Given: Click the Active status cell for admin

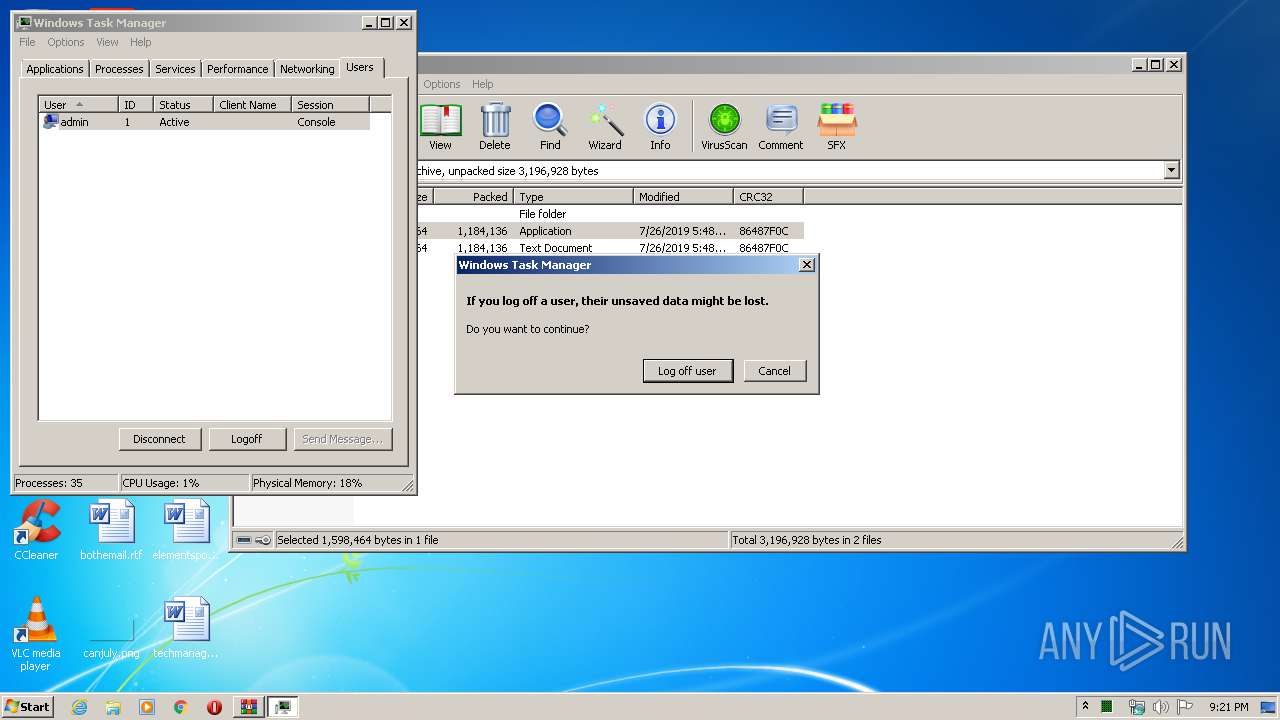Looking at the screenshot, I should (174, 122).
